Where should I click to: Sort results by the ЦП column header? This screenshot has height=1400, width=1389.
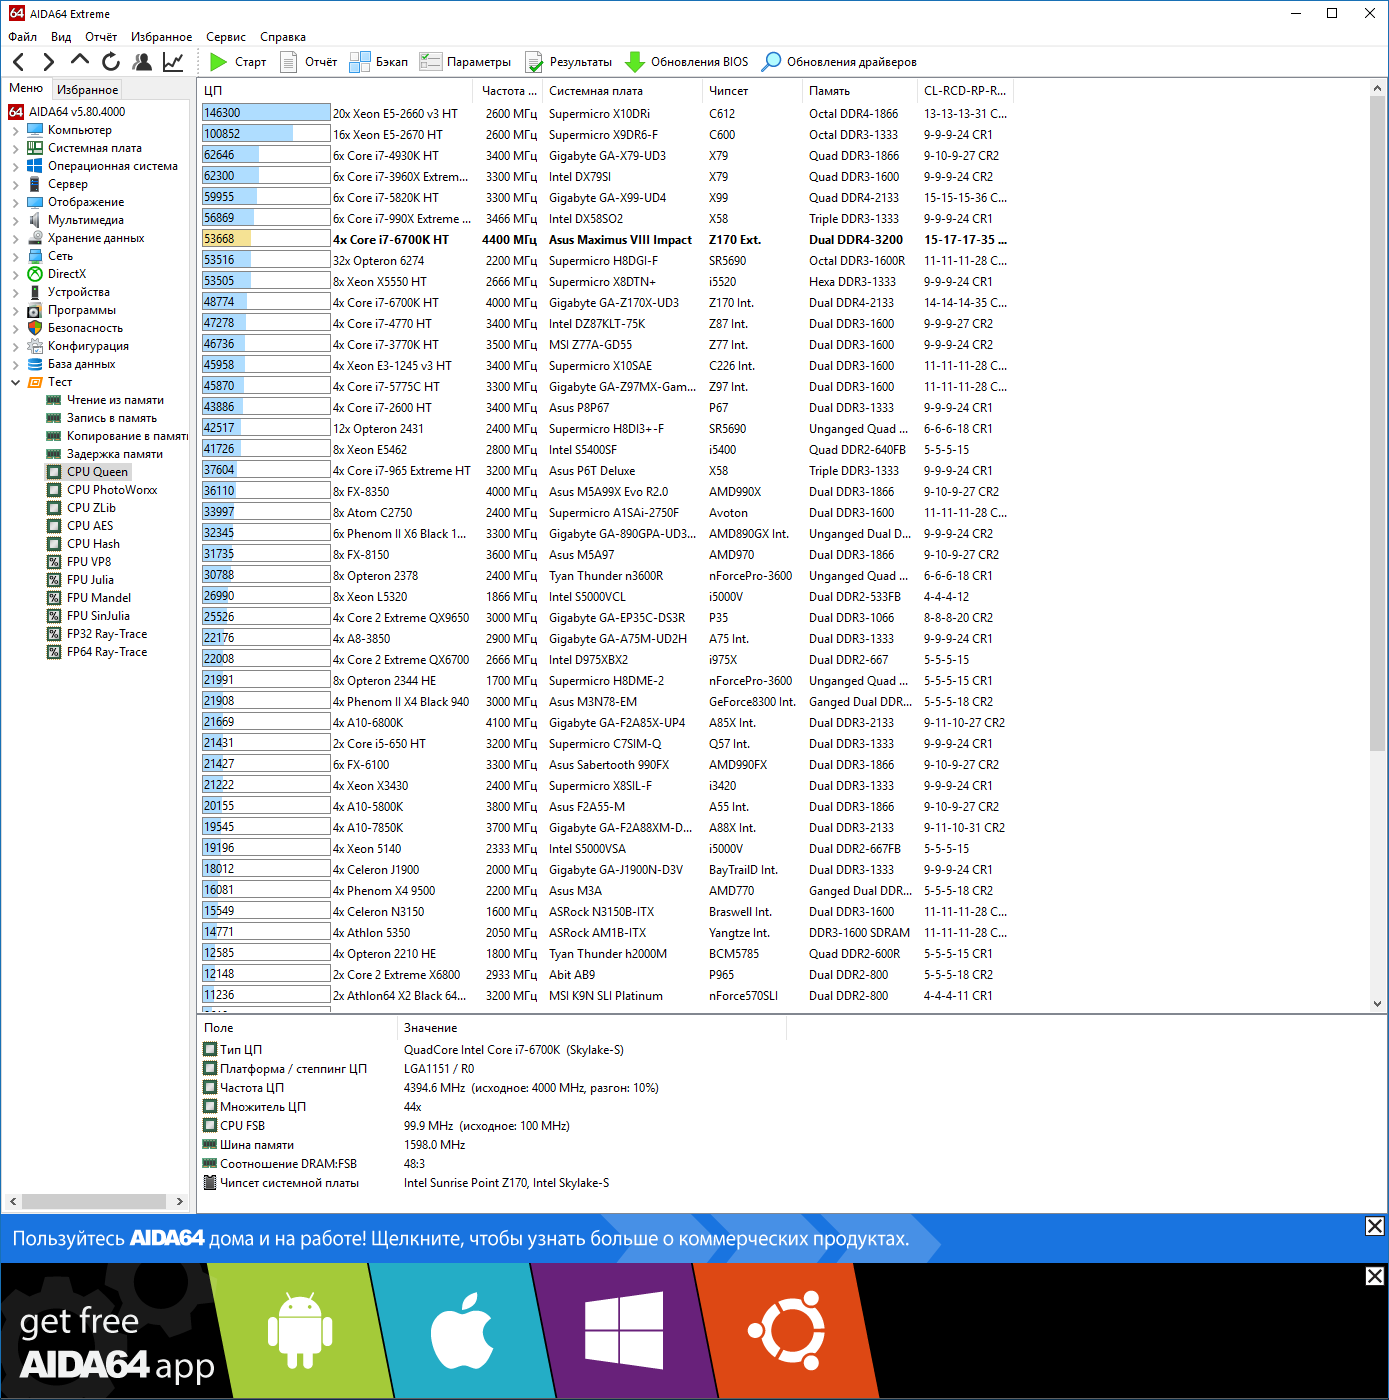tap(335, 91)
